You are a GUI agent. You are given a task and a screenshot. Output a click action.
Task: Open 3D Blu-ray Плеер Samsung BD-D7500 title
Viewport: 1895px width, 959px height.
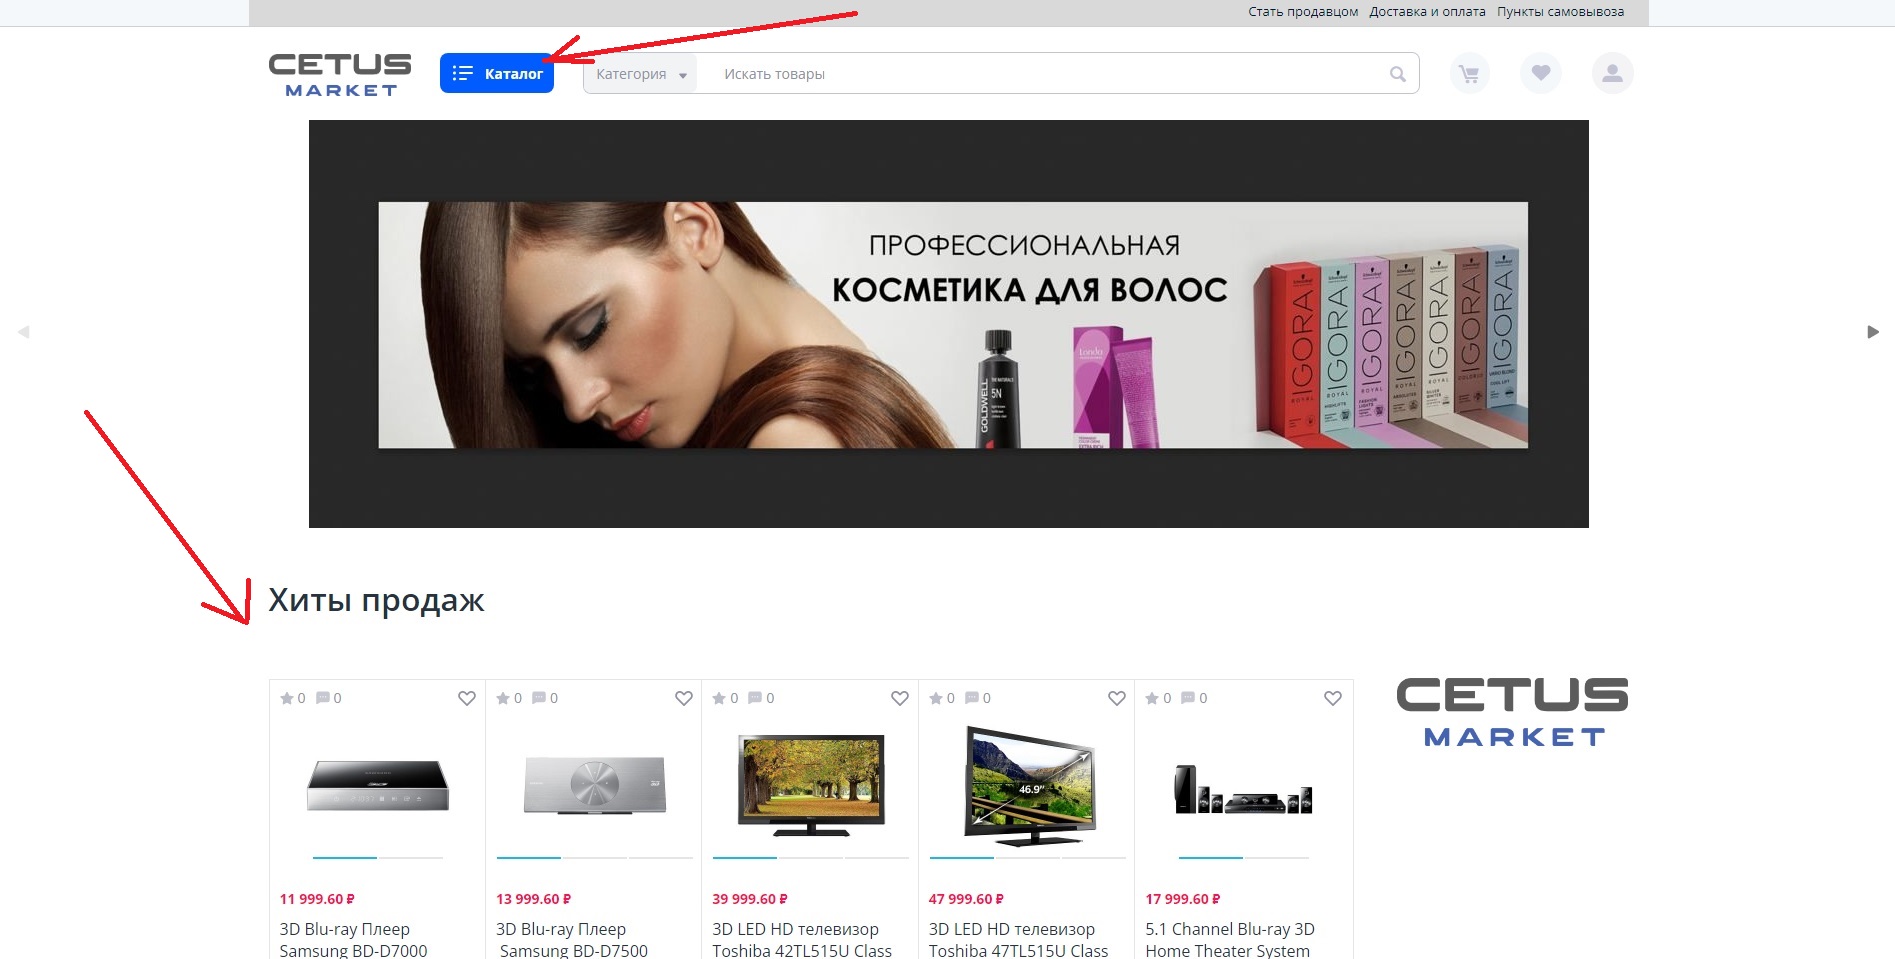[572, 940]
